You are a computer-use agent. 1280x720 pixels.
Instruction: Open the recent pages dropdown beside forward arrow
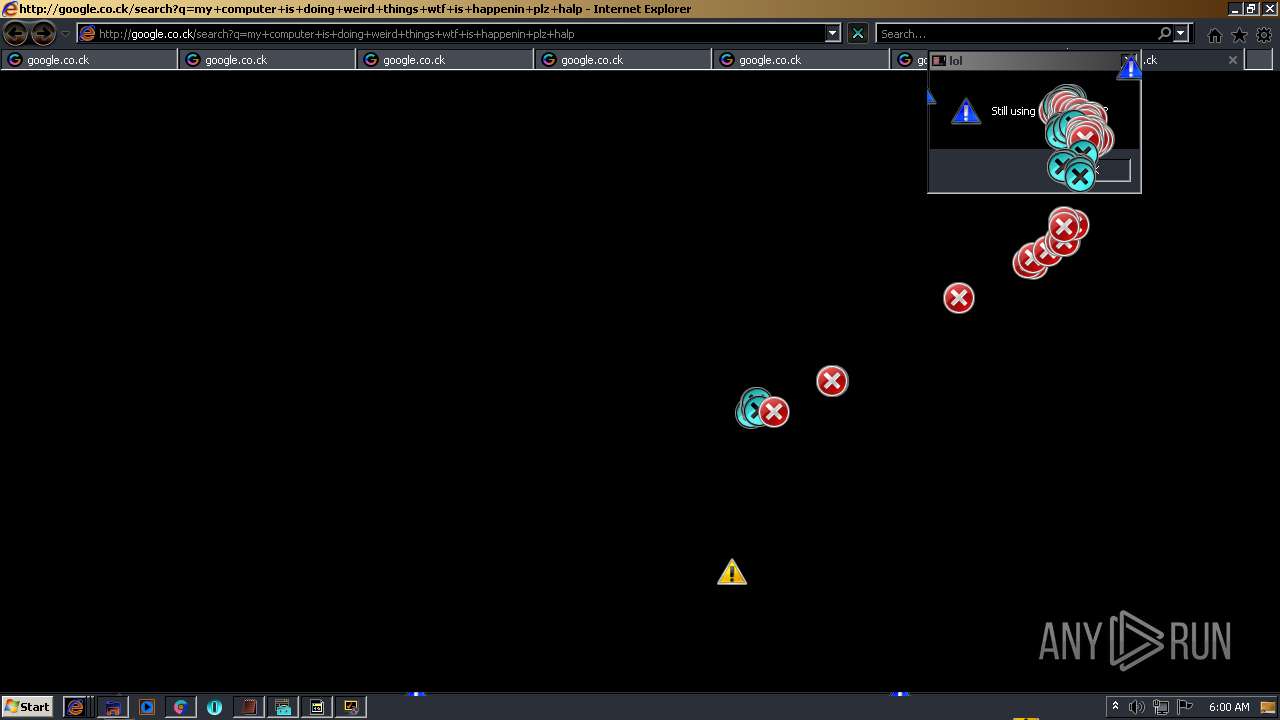click(x=65, y=34)
